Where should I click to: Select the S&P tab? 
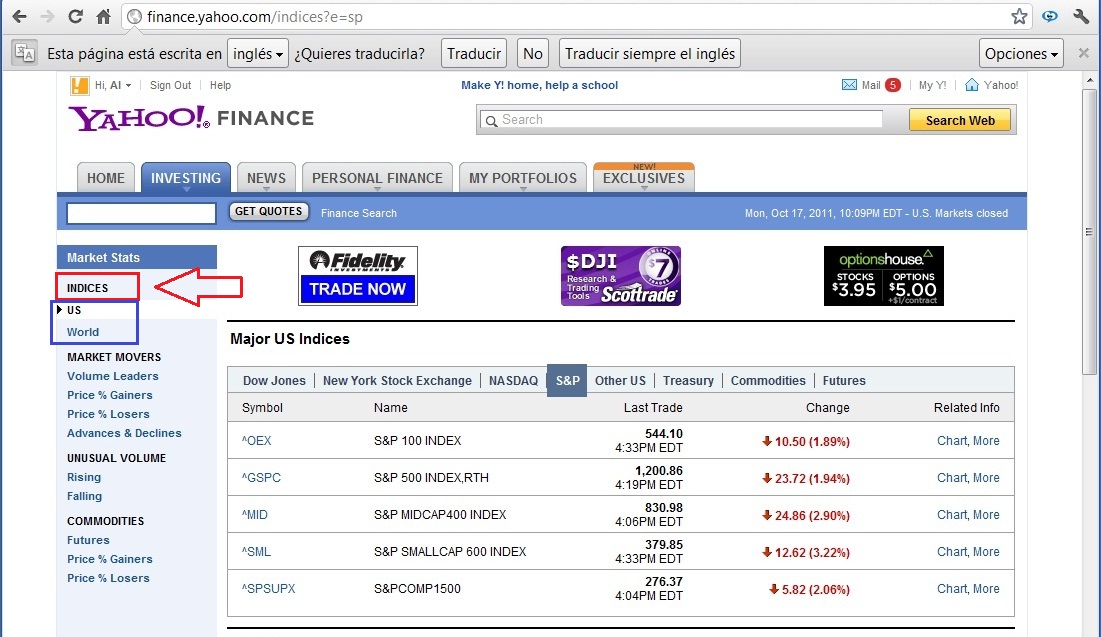567,381
